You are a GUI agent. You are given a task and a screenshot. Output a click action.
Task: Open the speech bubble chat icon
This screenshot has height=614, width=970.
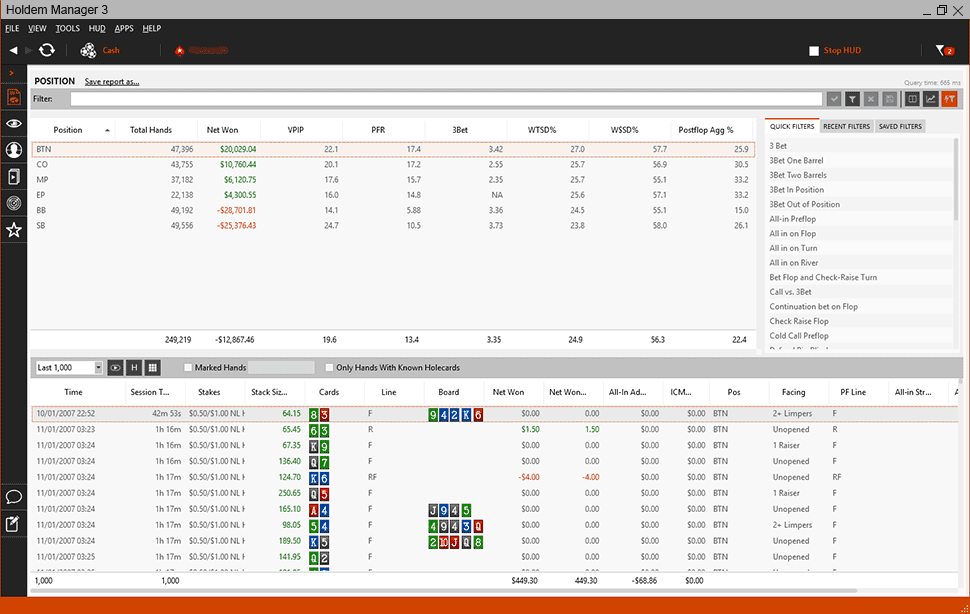click(14, 496)
